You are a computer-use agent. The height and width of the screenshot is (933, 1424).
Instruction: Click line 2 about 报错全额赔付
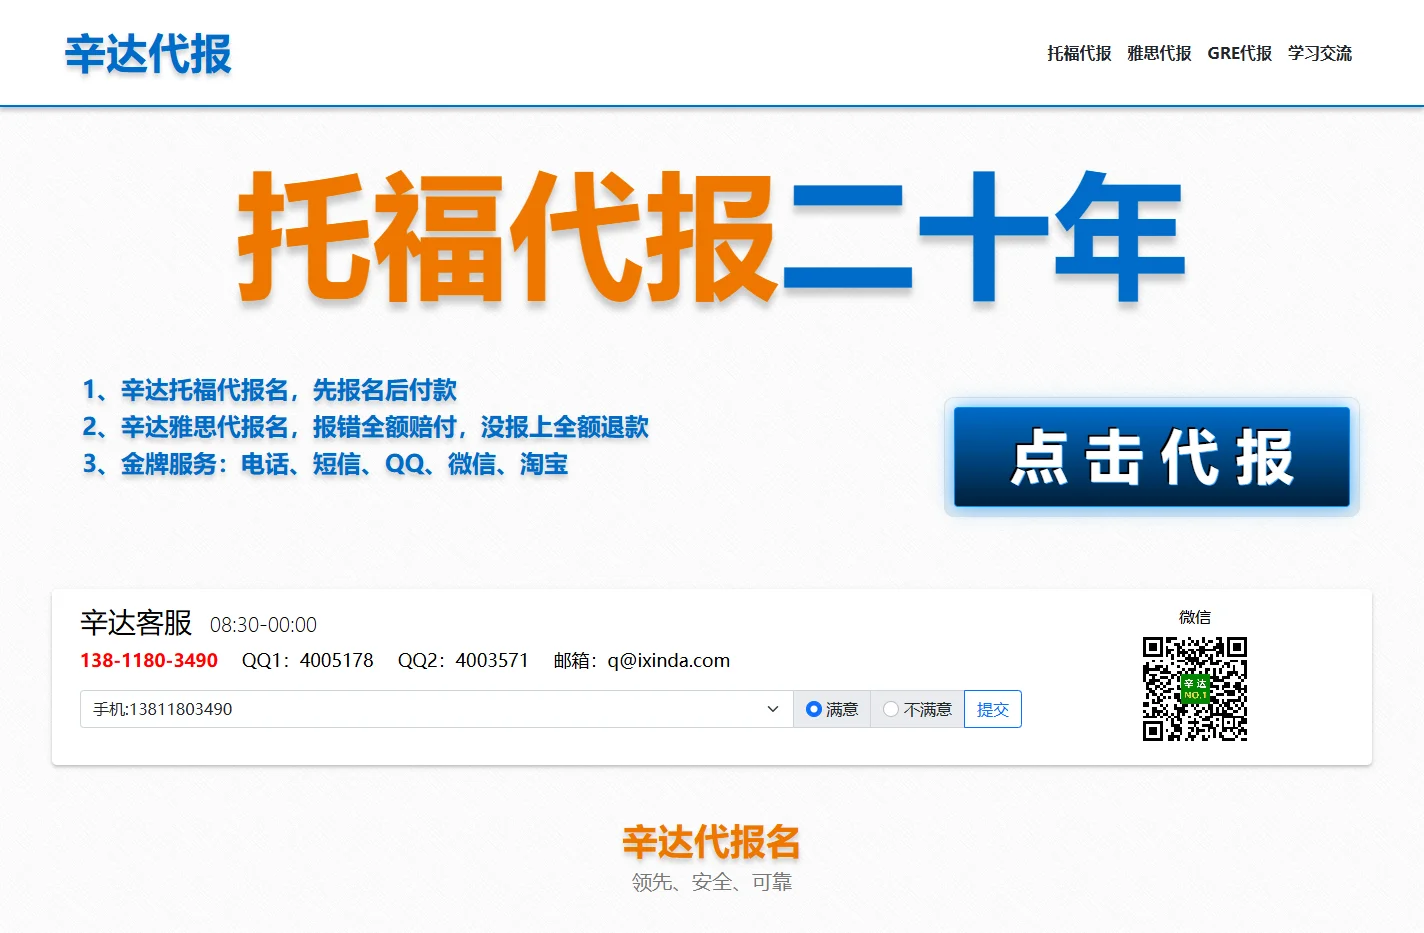[x=365, y=427]
